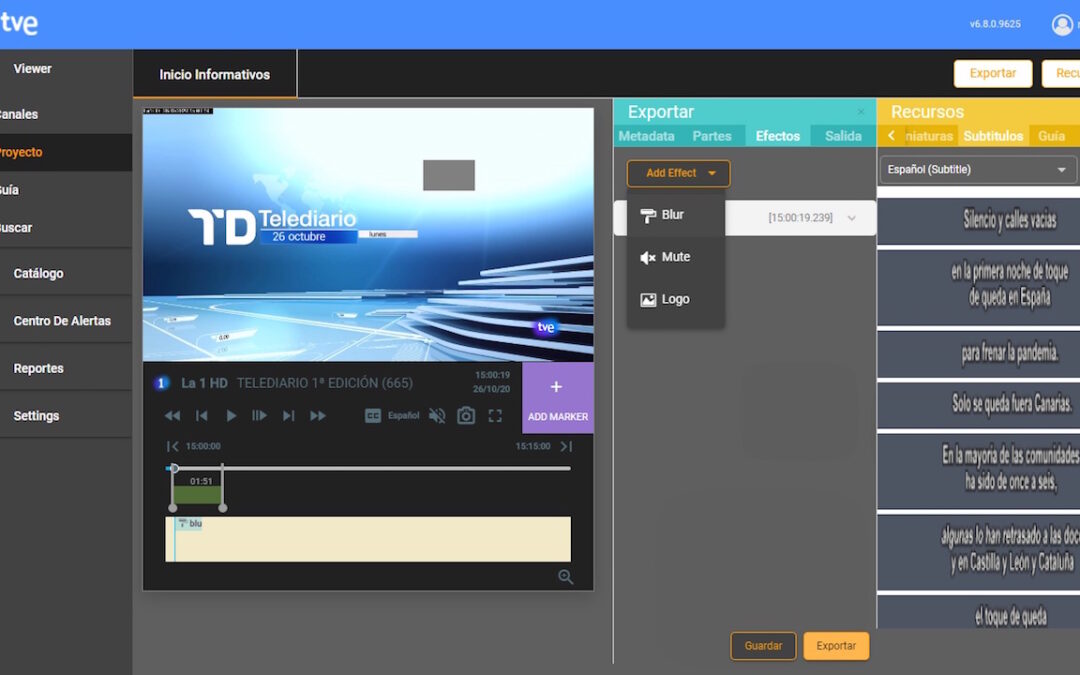Click the clip's left trim handle
This screenshot has height=675, width=1080.
pos(173,508)
